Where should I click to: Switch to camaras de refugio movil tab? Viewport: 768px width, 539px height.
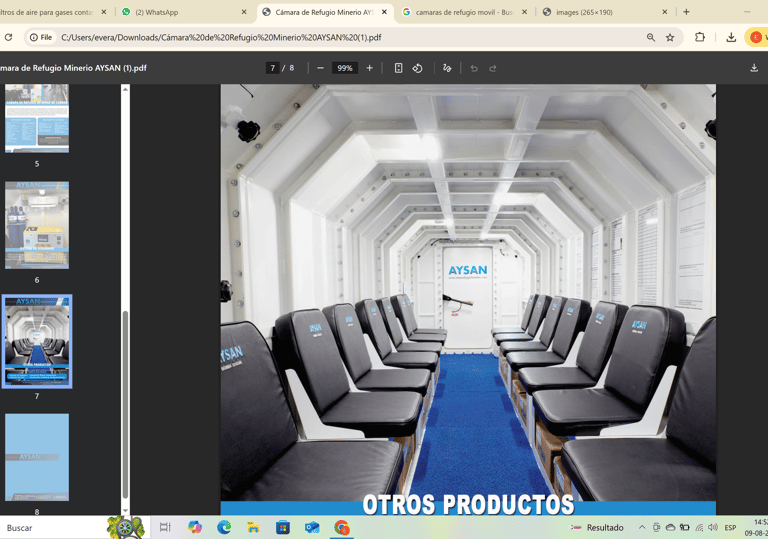pos(464,12)
